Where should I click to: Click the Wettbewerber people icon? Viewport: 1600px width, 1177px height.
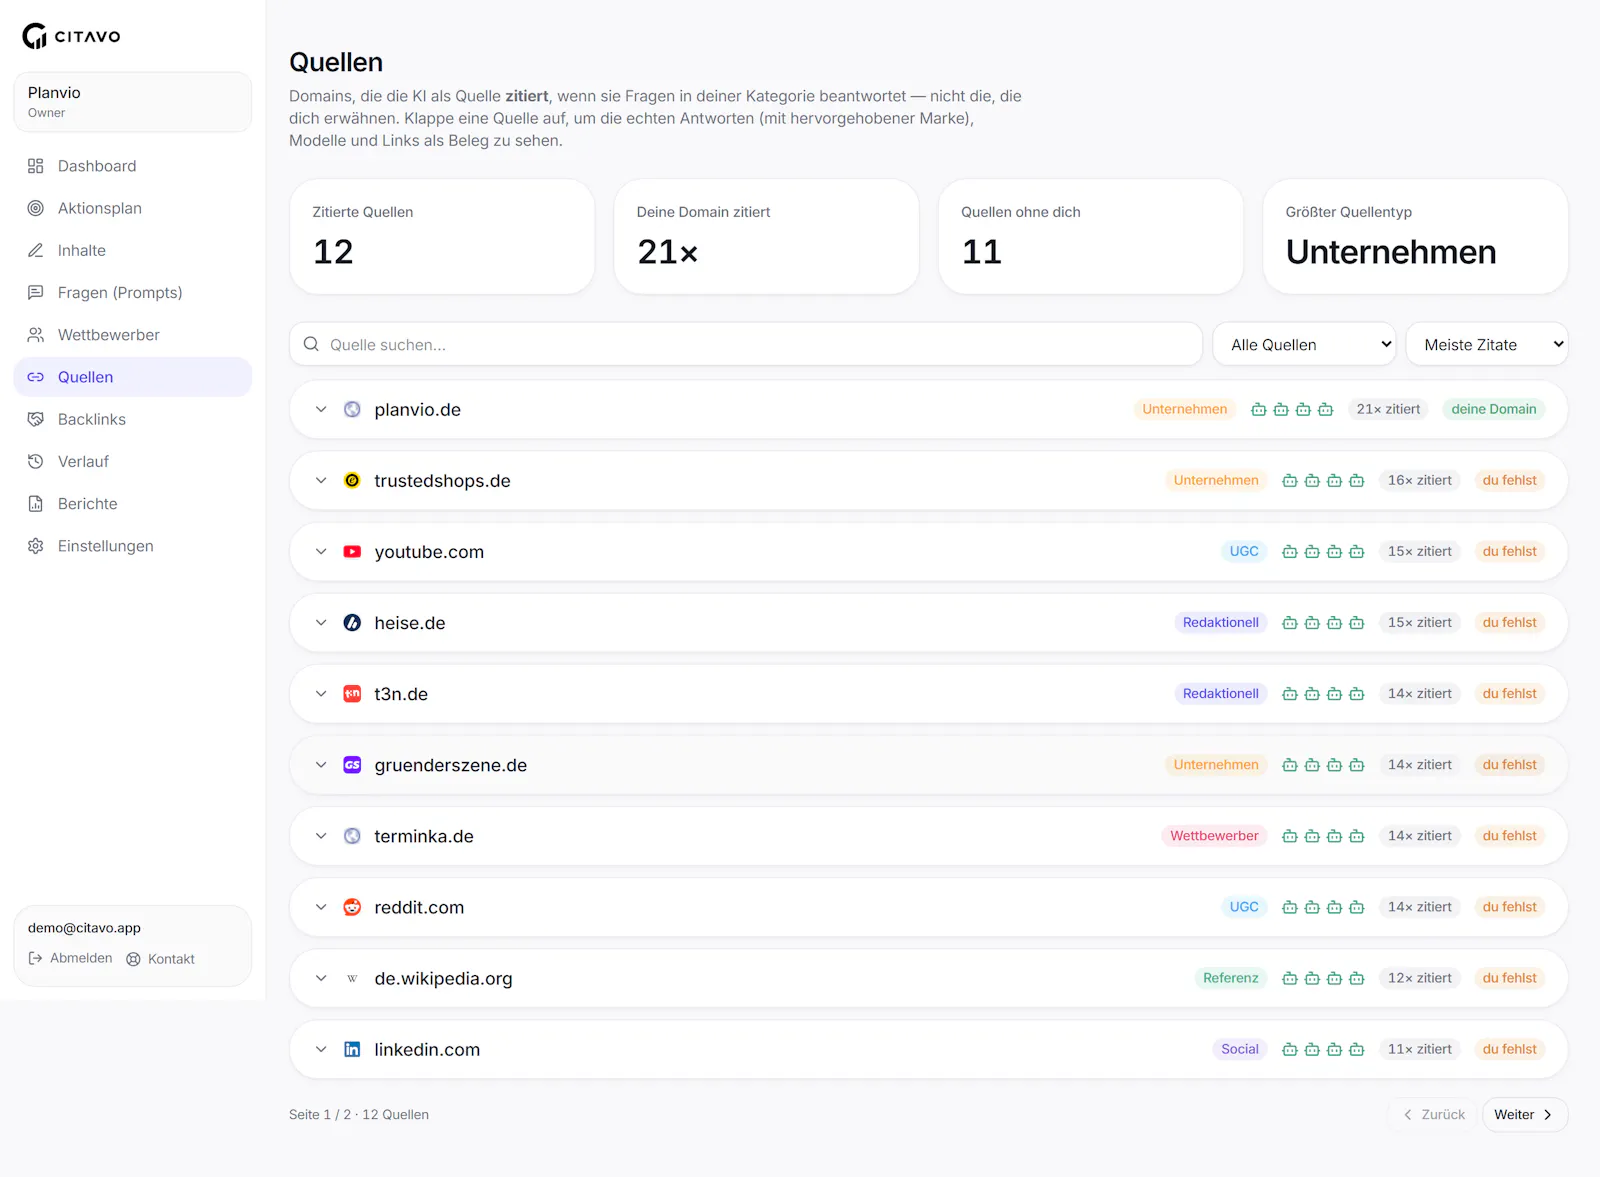[36, 335]
